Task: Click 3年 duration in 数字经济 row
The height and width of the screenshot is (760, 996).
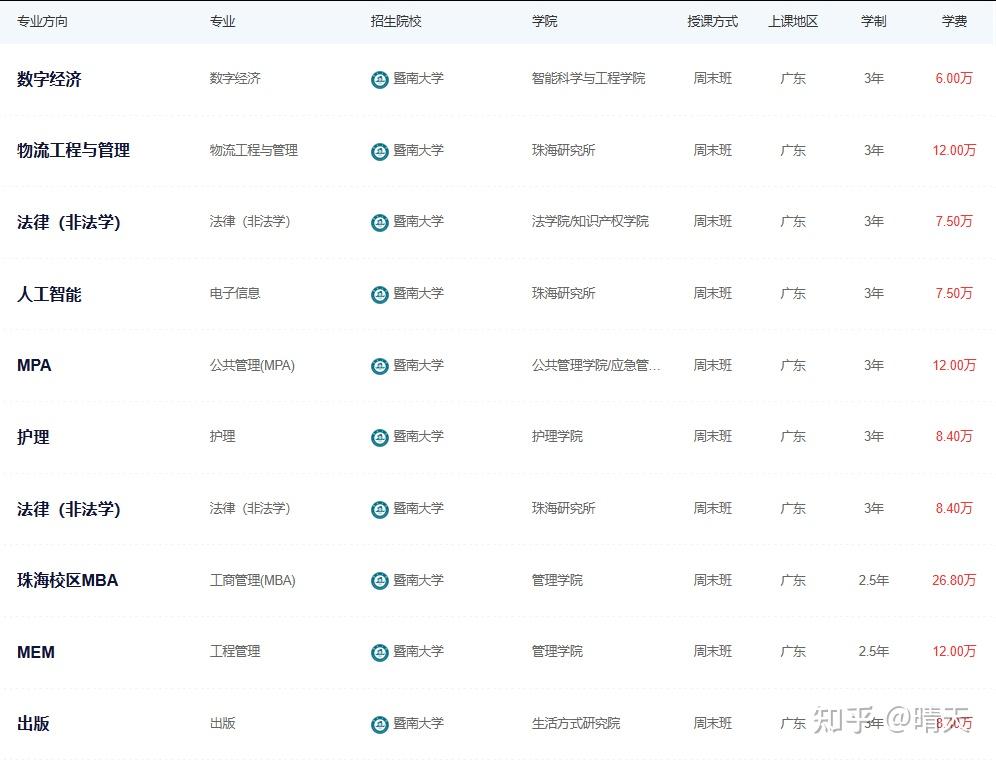Action: (x=873, y=78)
